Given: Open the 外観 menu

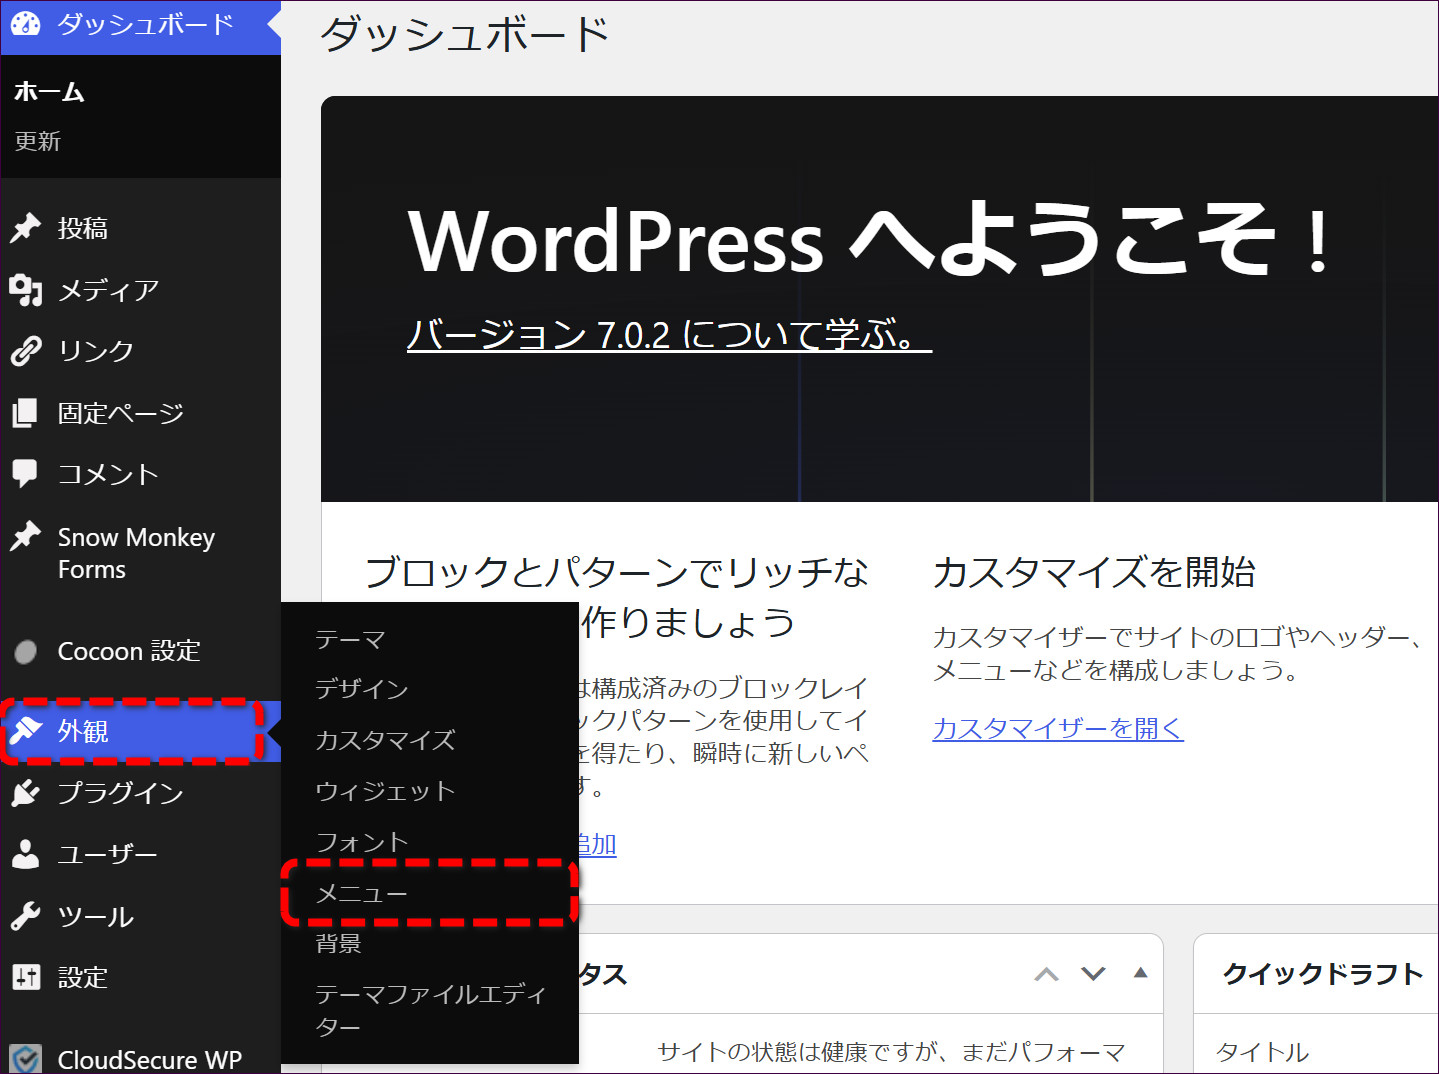Looking at the screenshot, I should pyautogui.click(x=140, y=731).
